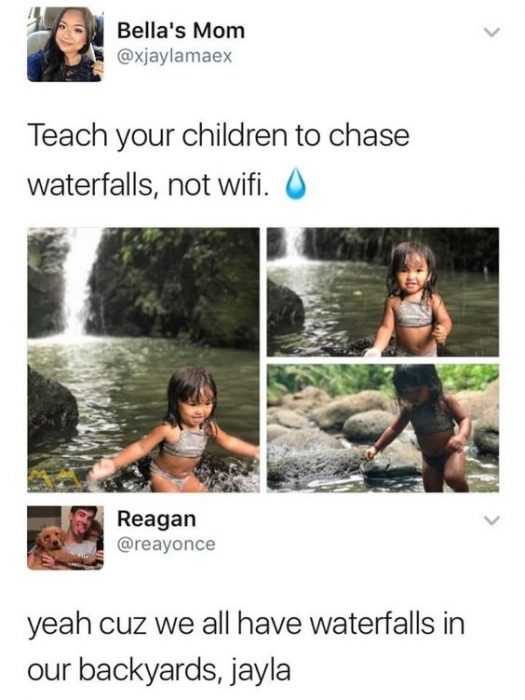The height and width of the screenshot is (700, 525).
Task: Open the Reagan display name
Action: click(156, 519)
